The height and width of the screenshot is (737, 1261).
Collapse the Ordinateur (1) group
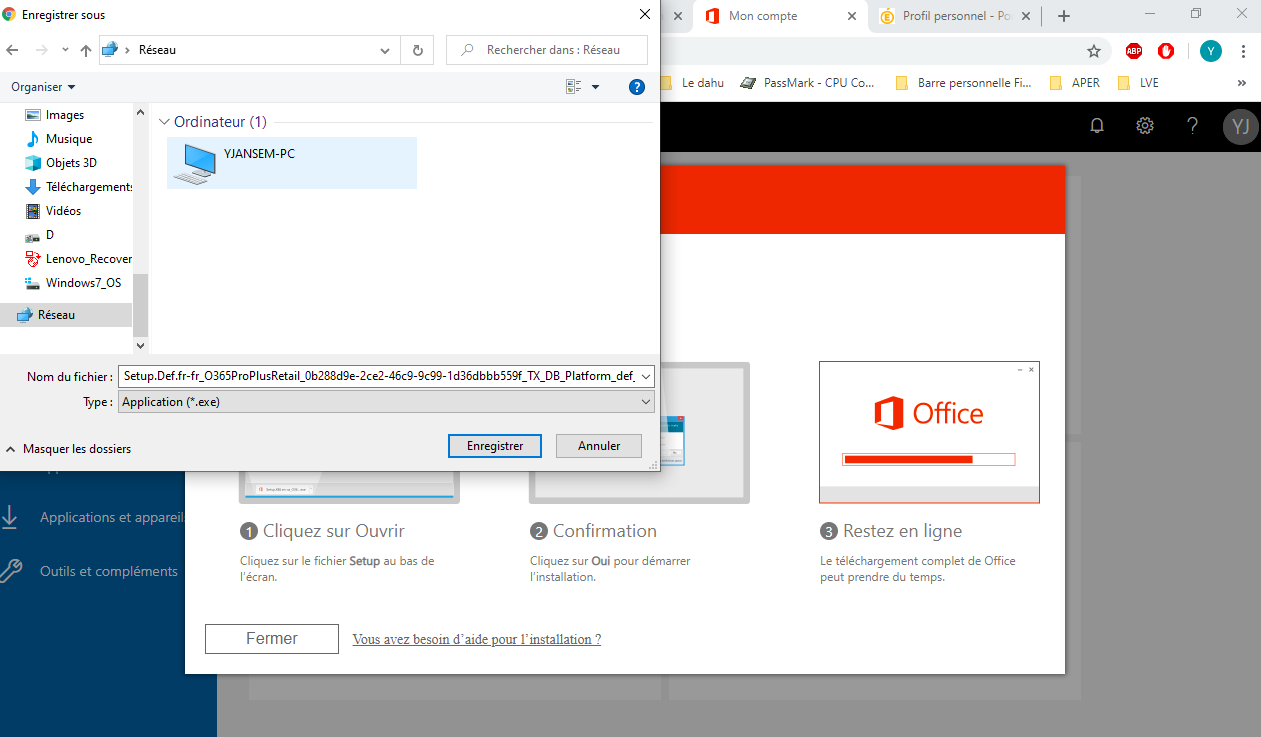pos(165,122)
